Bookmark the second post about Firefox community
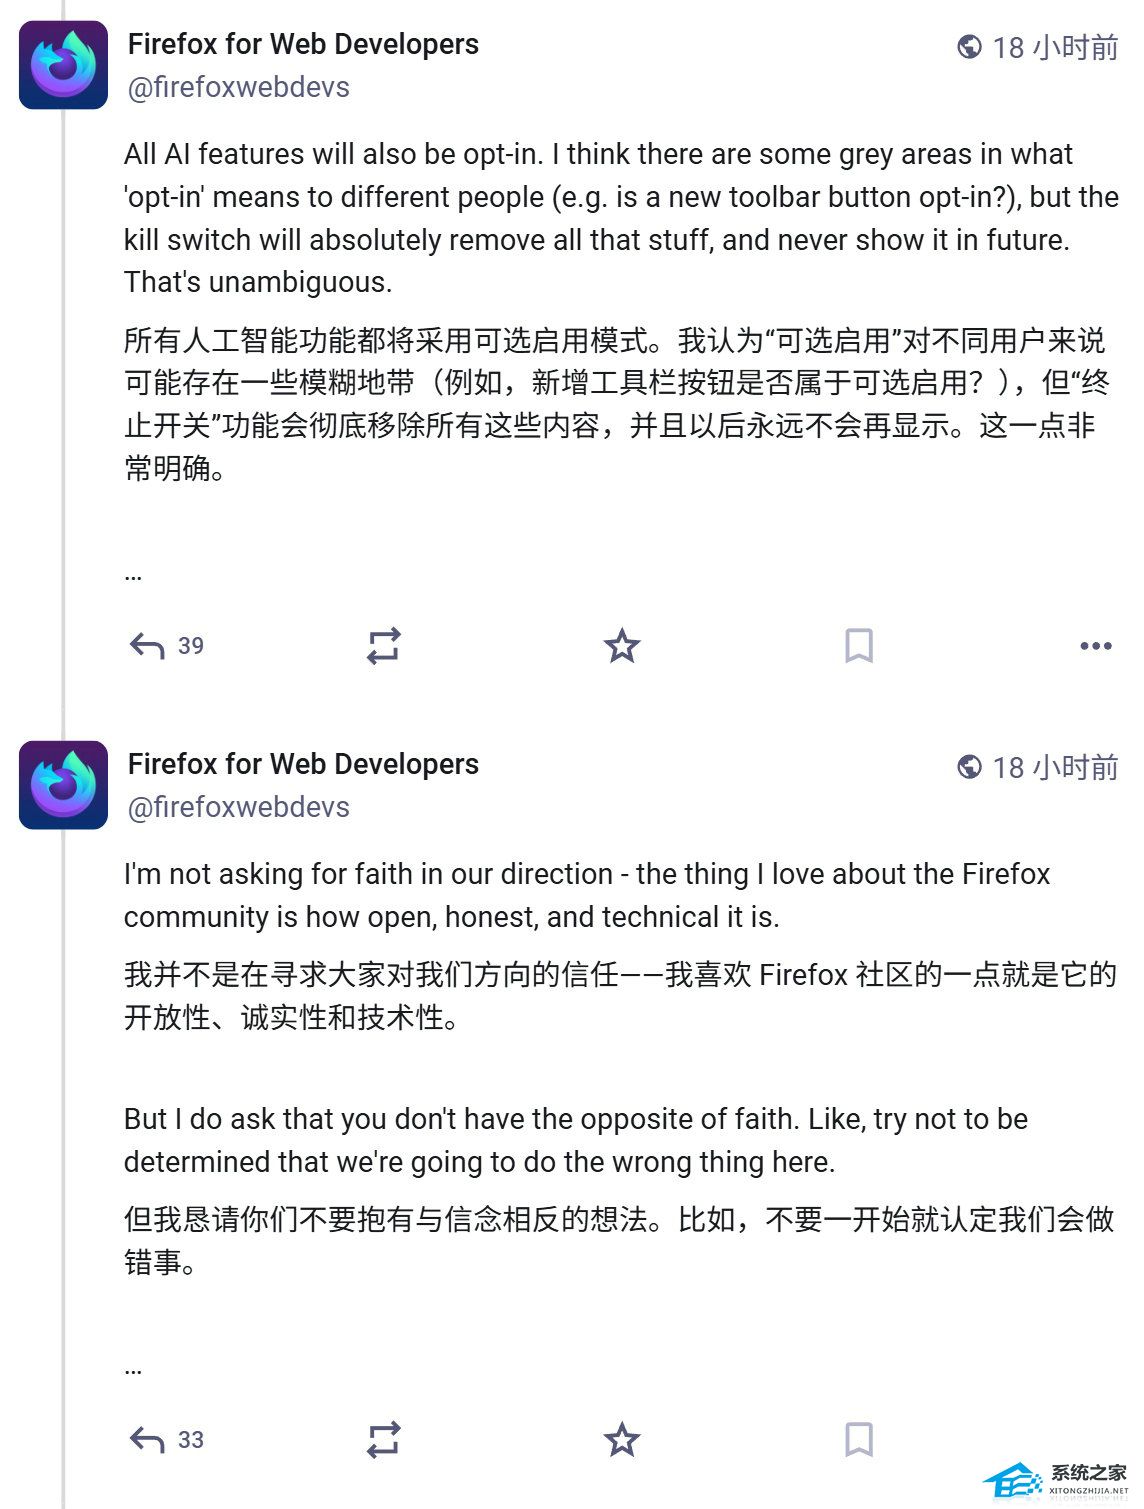 [859, 1440]
